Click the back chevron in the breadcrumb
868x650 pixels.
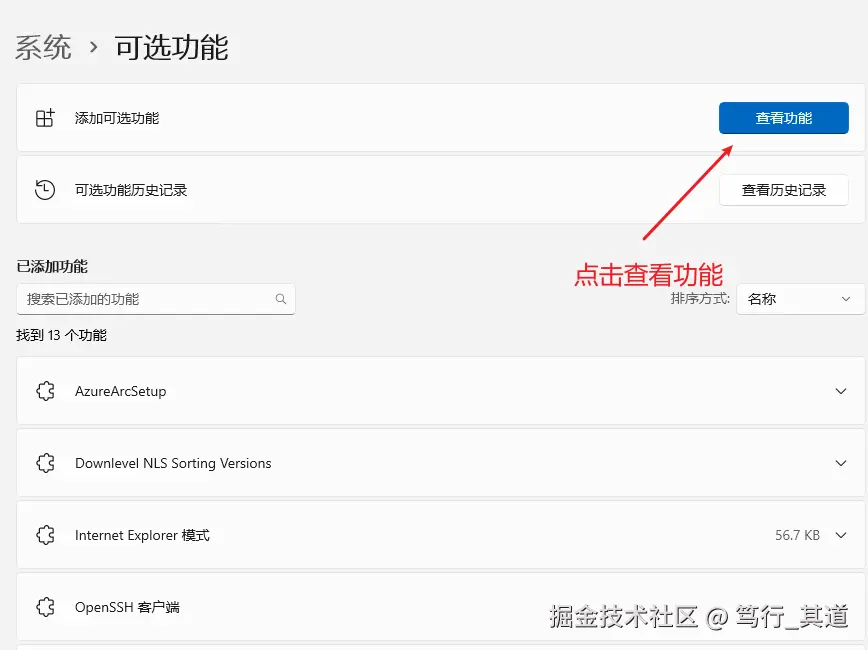(93, 47)
